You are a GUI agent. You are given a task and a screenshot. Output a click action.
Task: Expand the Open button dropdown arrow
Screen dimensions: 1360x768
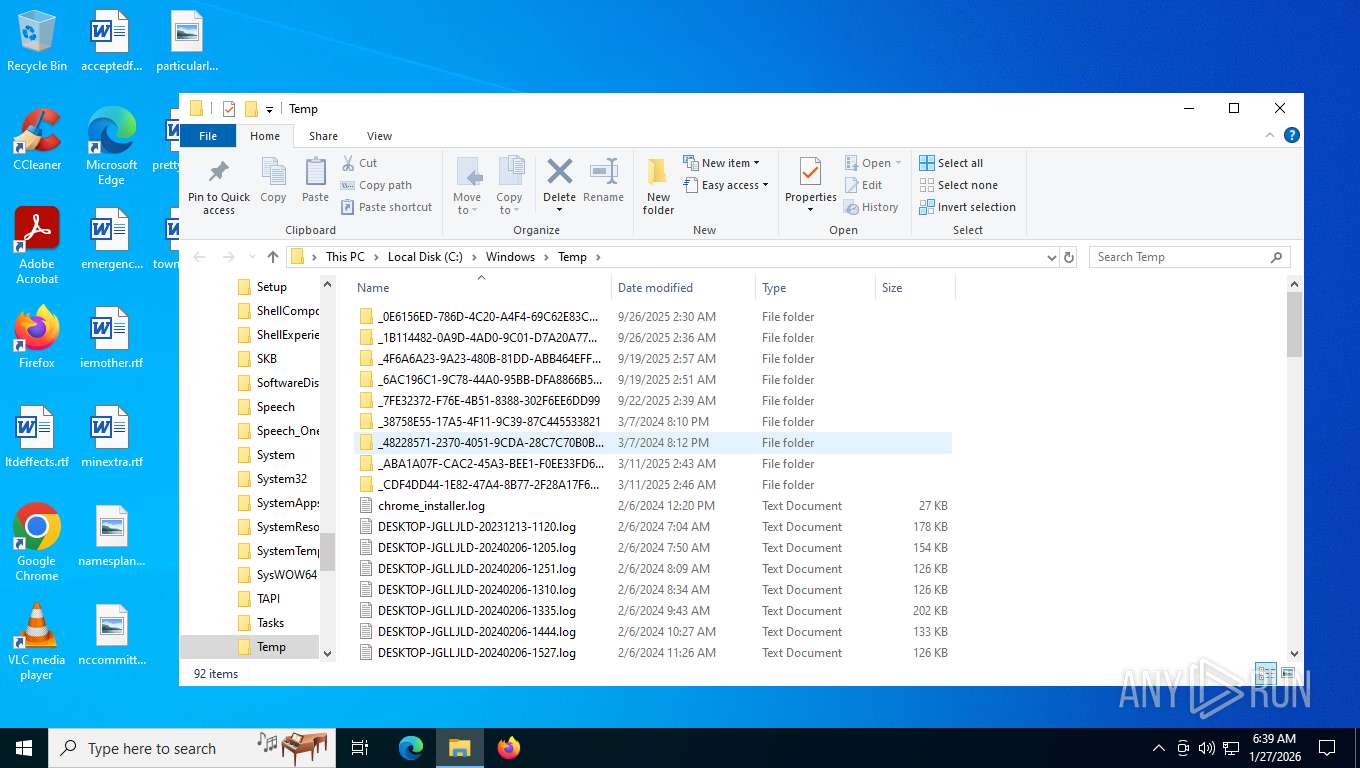coord(898,163)
